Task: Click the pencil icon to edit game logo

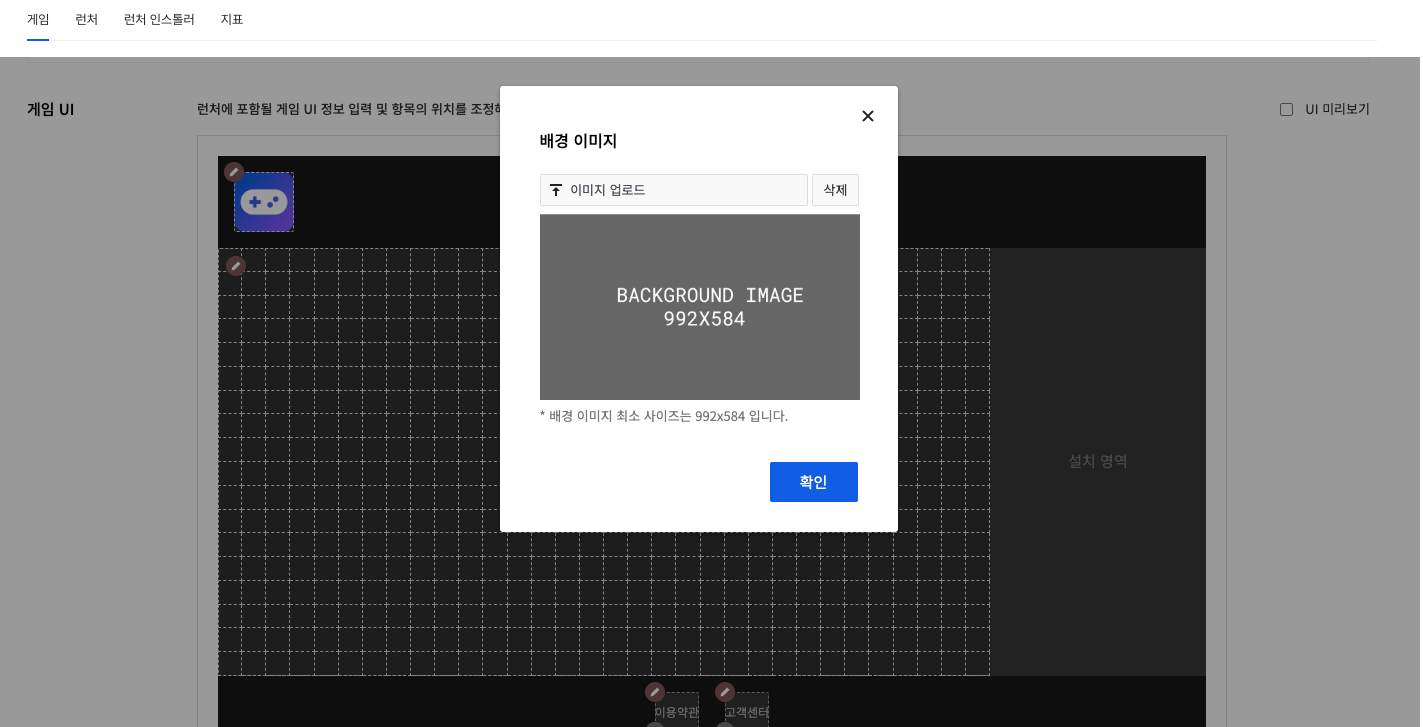Action: coord(233,172)
